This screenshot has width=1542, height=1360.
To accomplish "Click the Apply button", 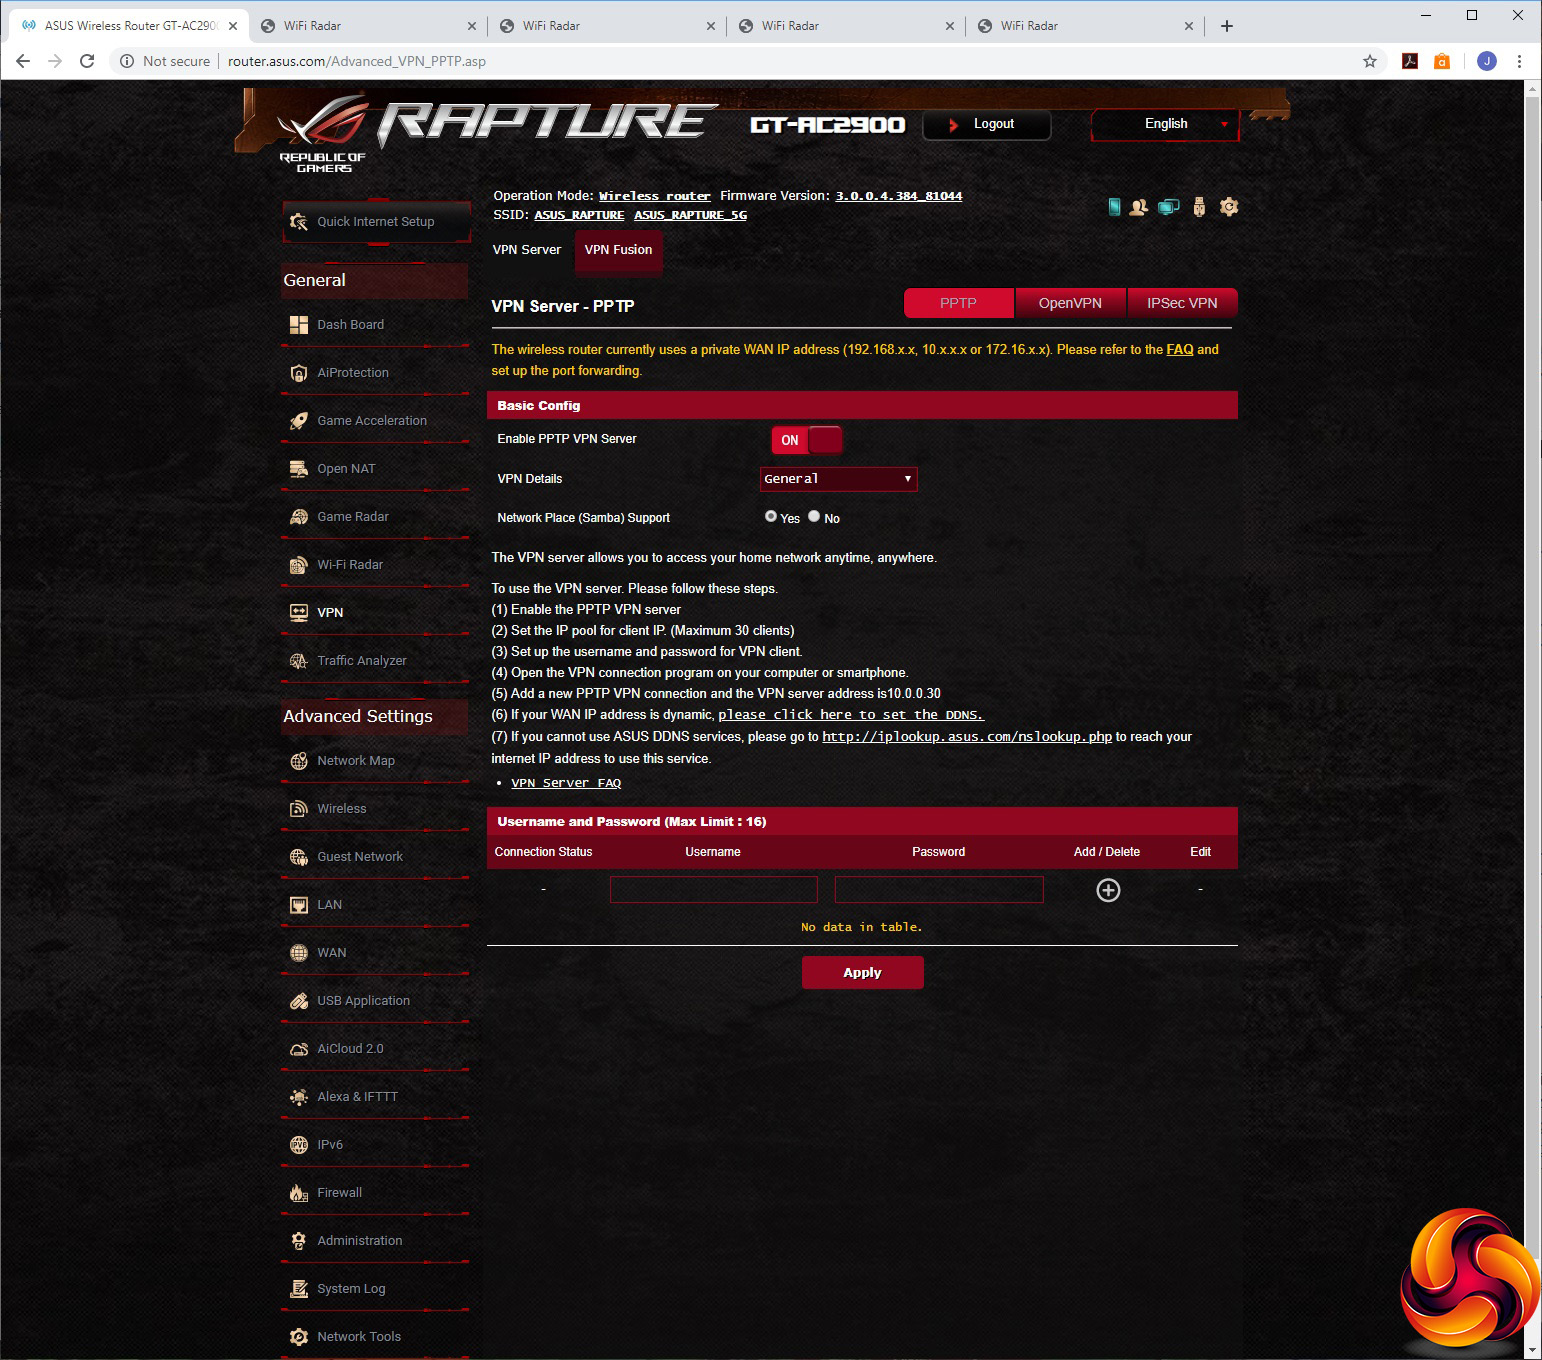I will click(x=862, y=972).
